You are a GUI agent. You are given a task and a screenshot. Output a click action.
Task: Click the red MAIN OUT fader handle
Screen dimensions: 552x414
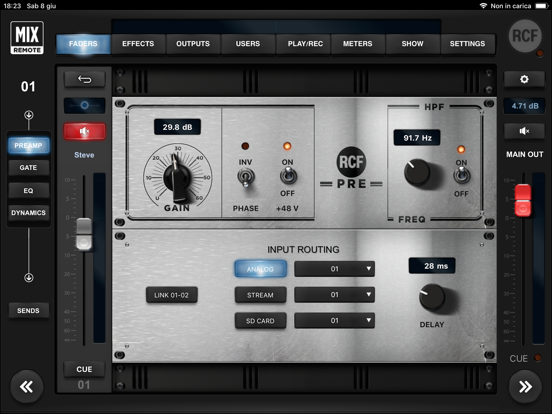[x=523, y=200]
